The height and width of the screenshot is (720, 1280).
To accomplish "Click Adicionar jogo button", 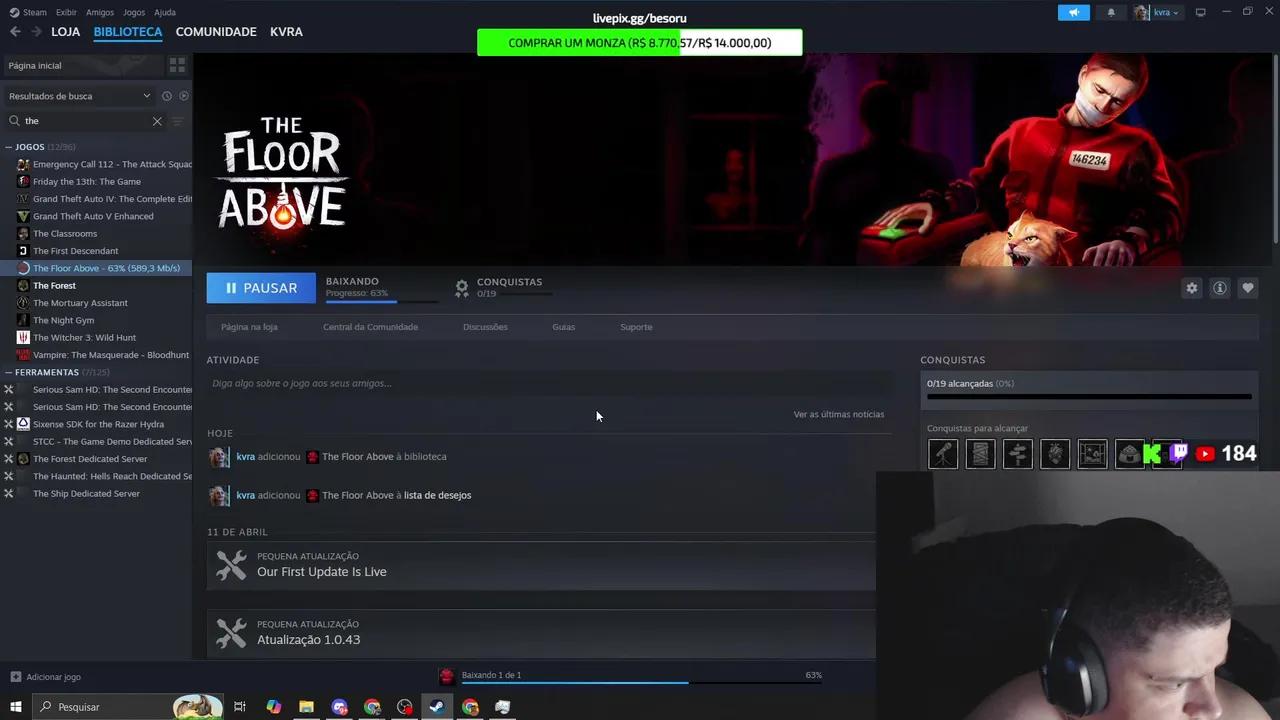I will tap(45, 677).
